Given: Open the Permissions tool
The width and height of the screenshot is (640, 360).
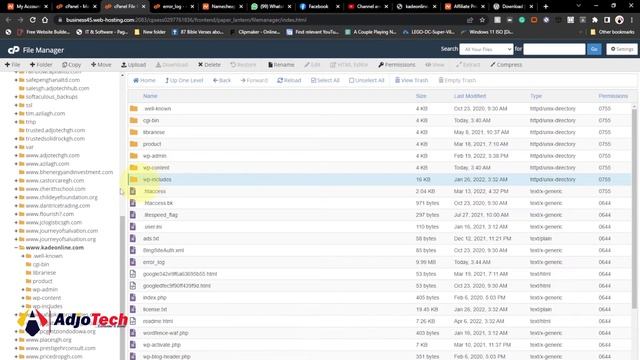Looking at the screenshot, I should tap(396, 64).
